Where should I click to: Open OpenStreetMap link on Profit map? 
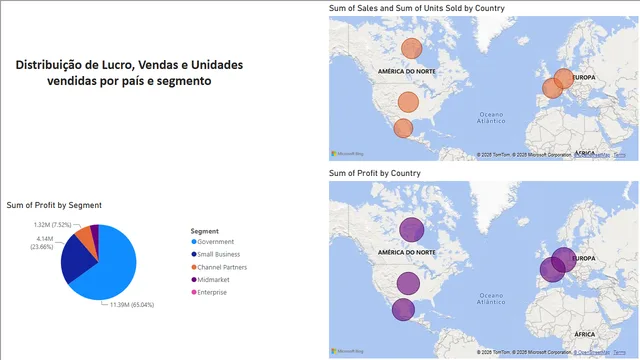click(592, 352)
